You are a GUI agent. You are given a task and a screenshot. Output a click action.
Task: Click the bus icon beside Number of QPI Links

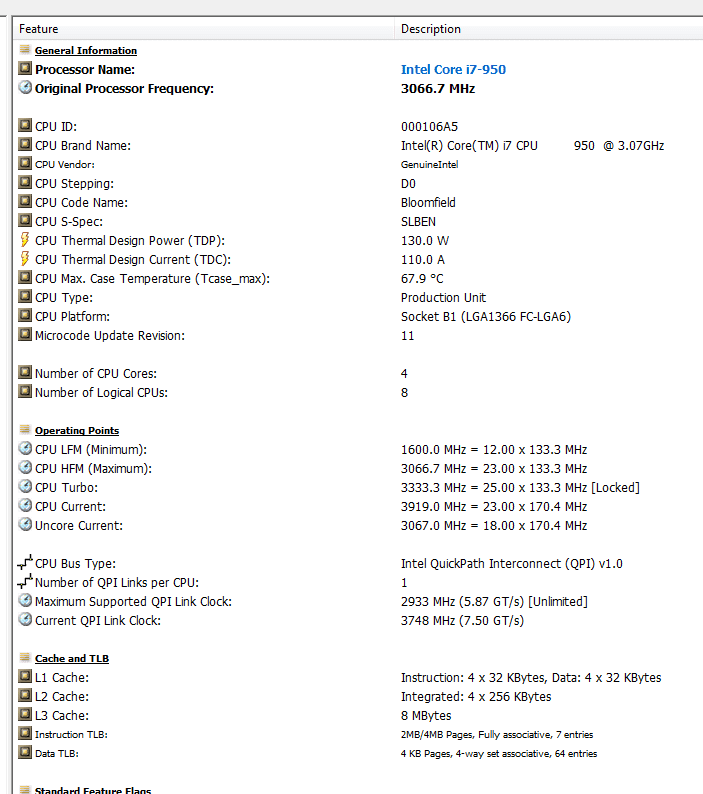pos(25,581)
